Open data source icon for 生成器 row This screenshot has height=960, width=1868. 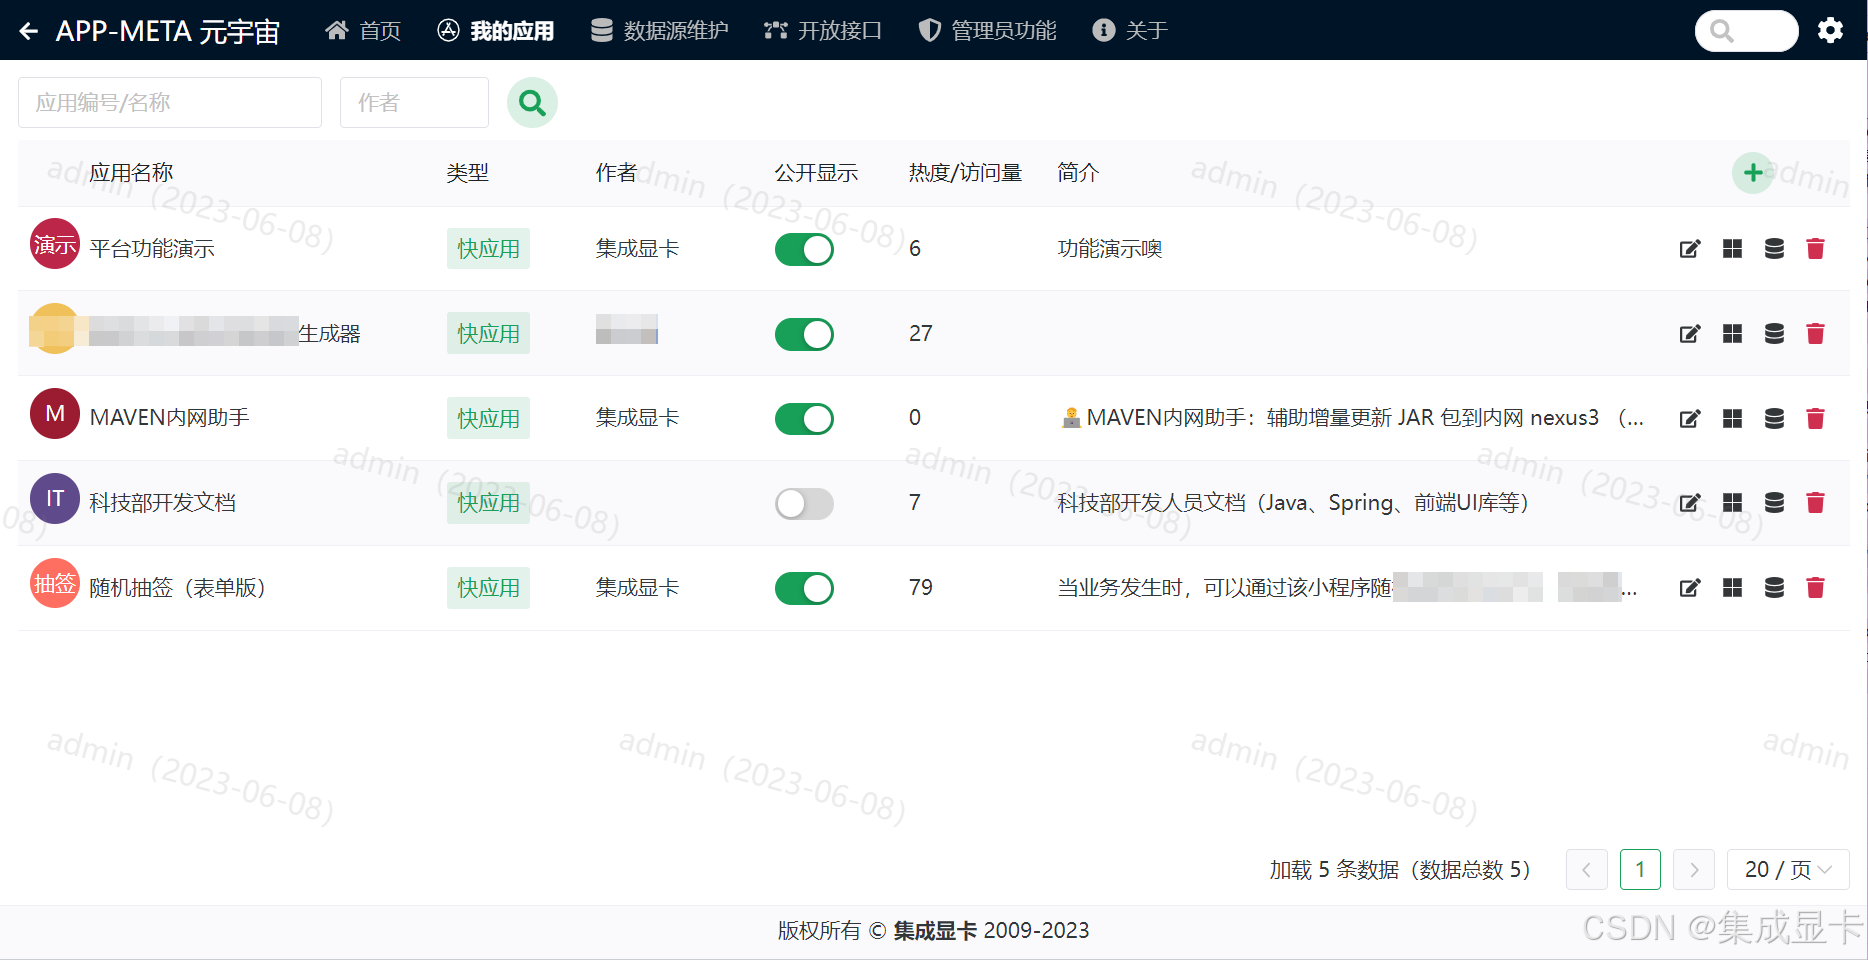(x=1774, y=334)
